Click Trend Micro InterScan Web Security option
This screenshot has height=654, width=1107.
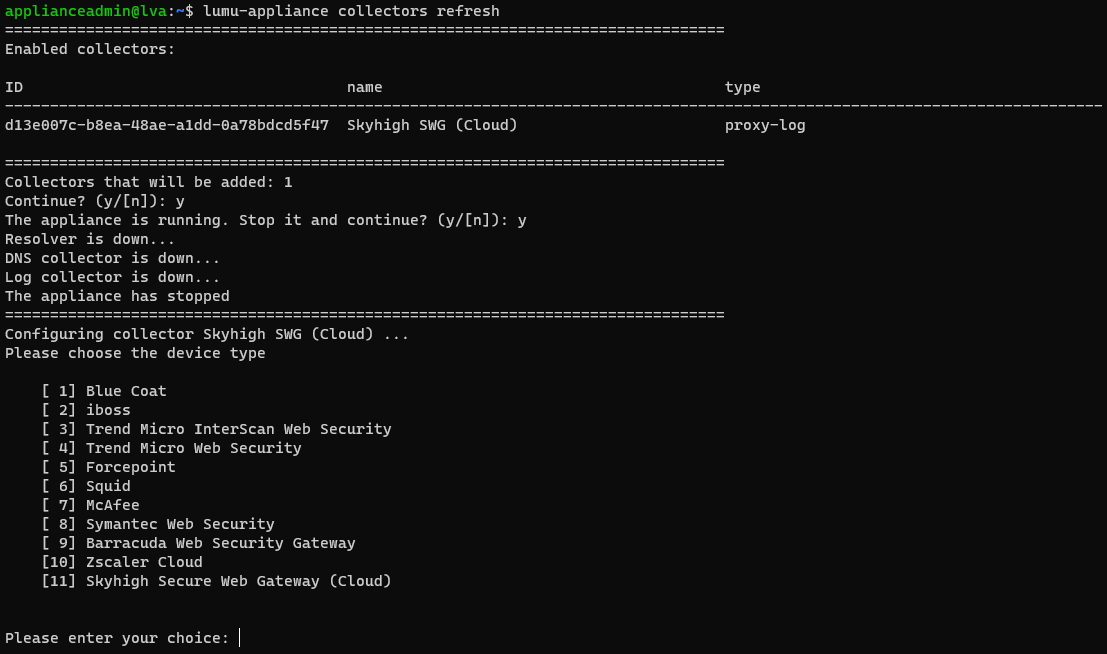(x=238, y=429)
